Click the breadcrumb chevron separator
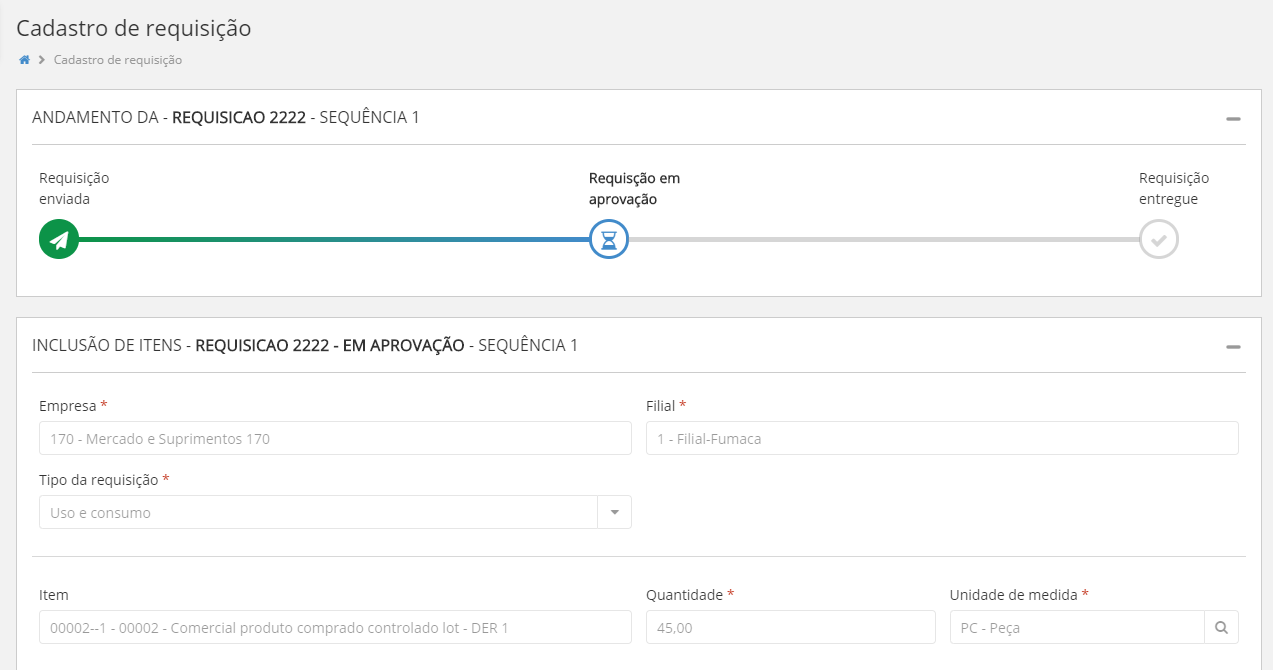 [x=42, y=60]
